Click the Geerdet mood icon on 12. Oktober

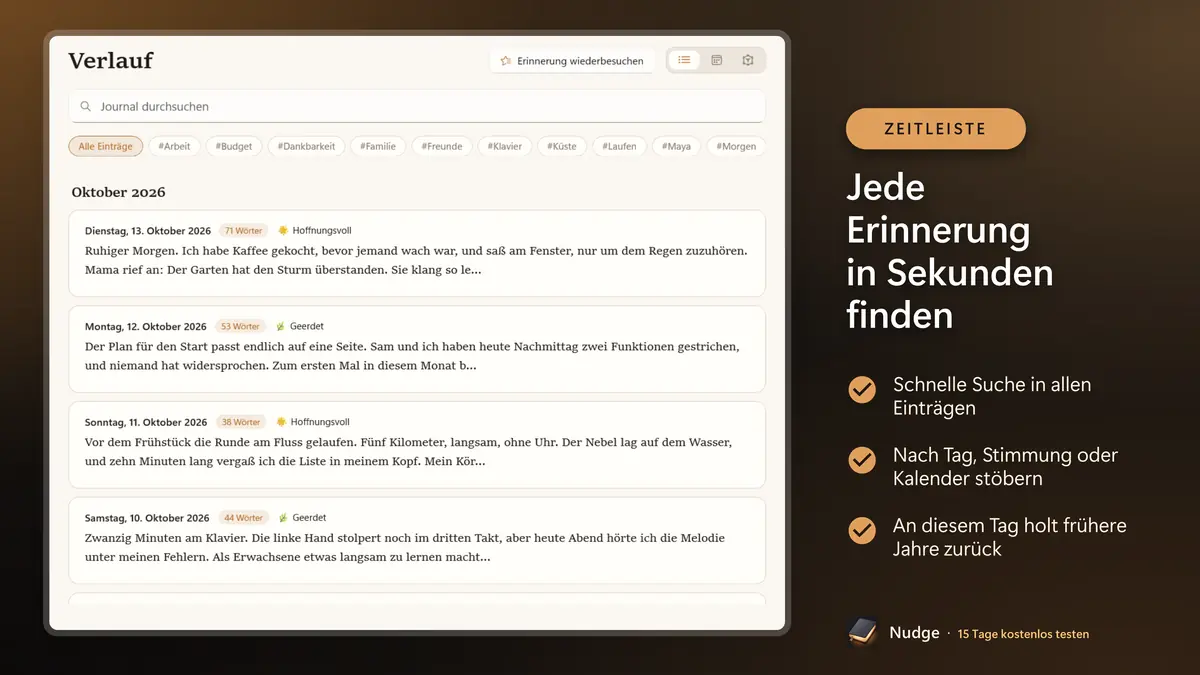coord(281,327)
